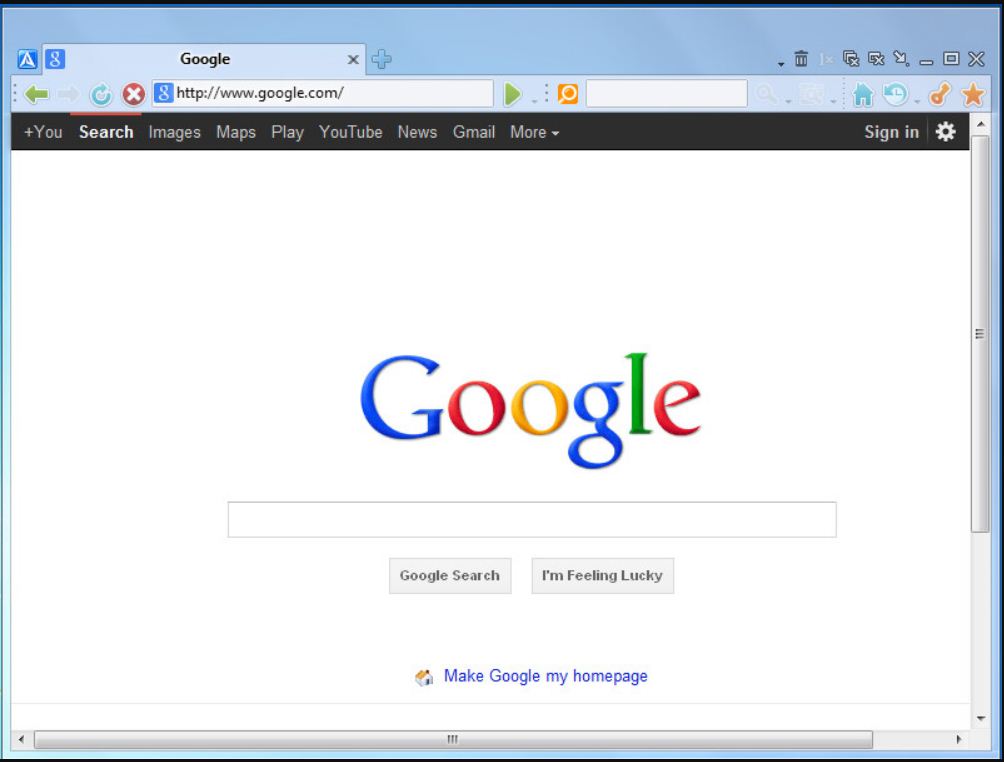
Task: Click the favicon inside the address bar
Action: (164, 93)
